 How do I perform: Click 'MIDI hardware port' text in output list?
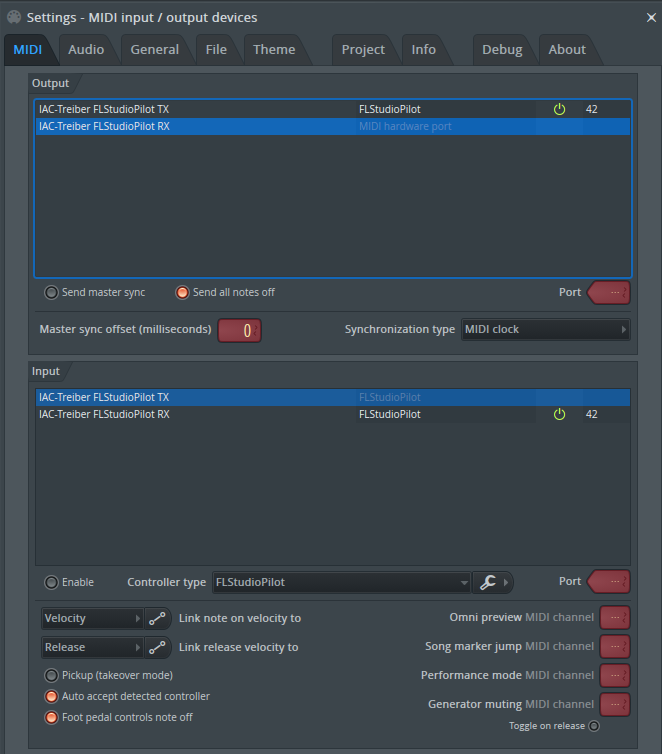point(405,126)
